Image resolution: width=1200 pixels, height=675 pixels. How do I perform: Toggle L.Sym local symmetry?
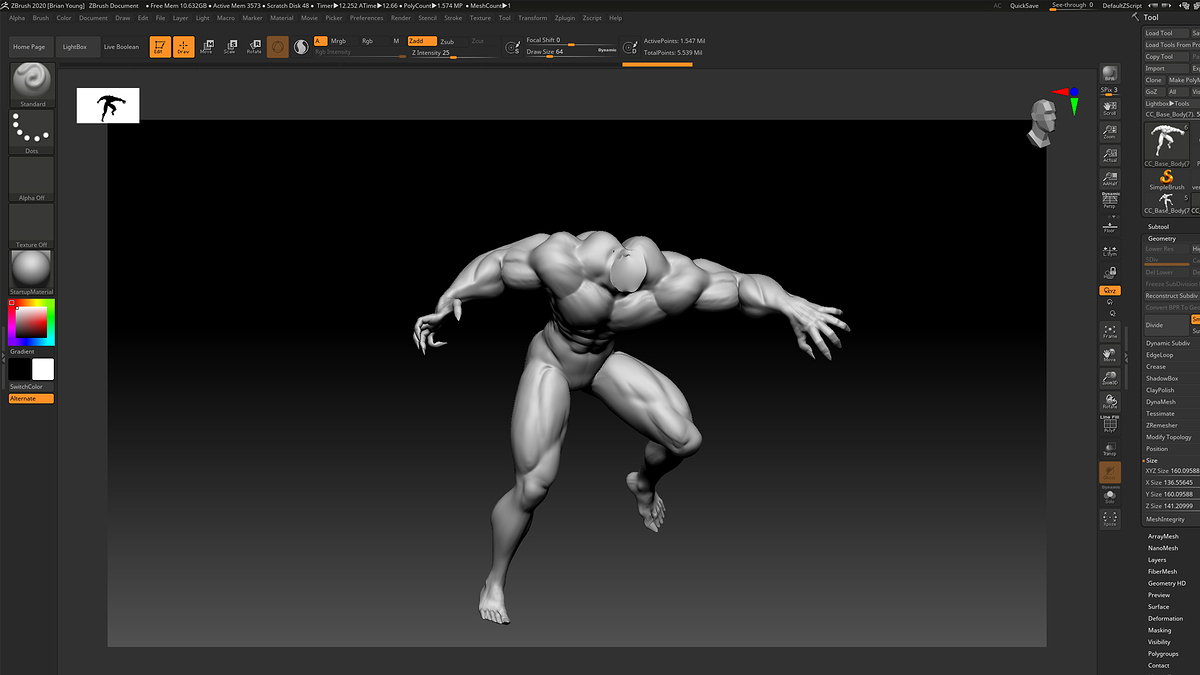pyautogui.click(x=1109, y=249)
